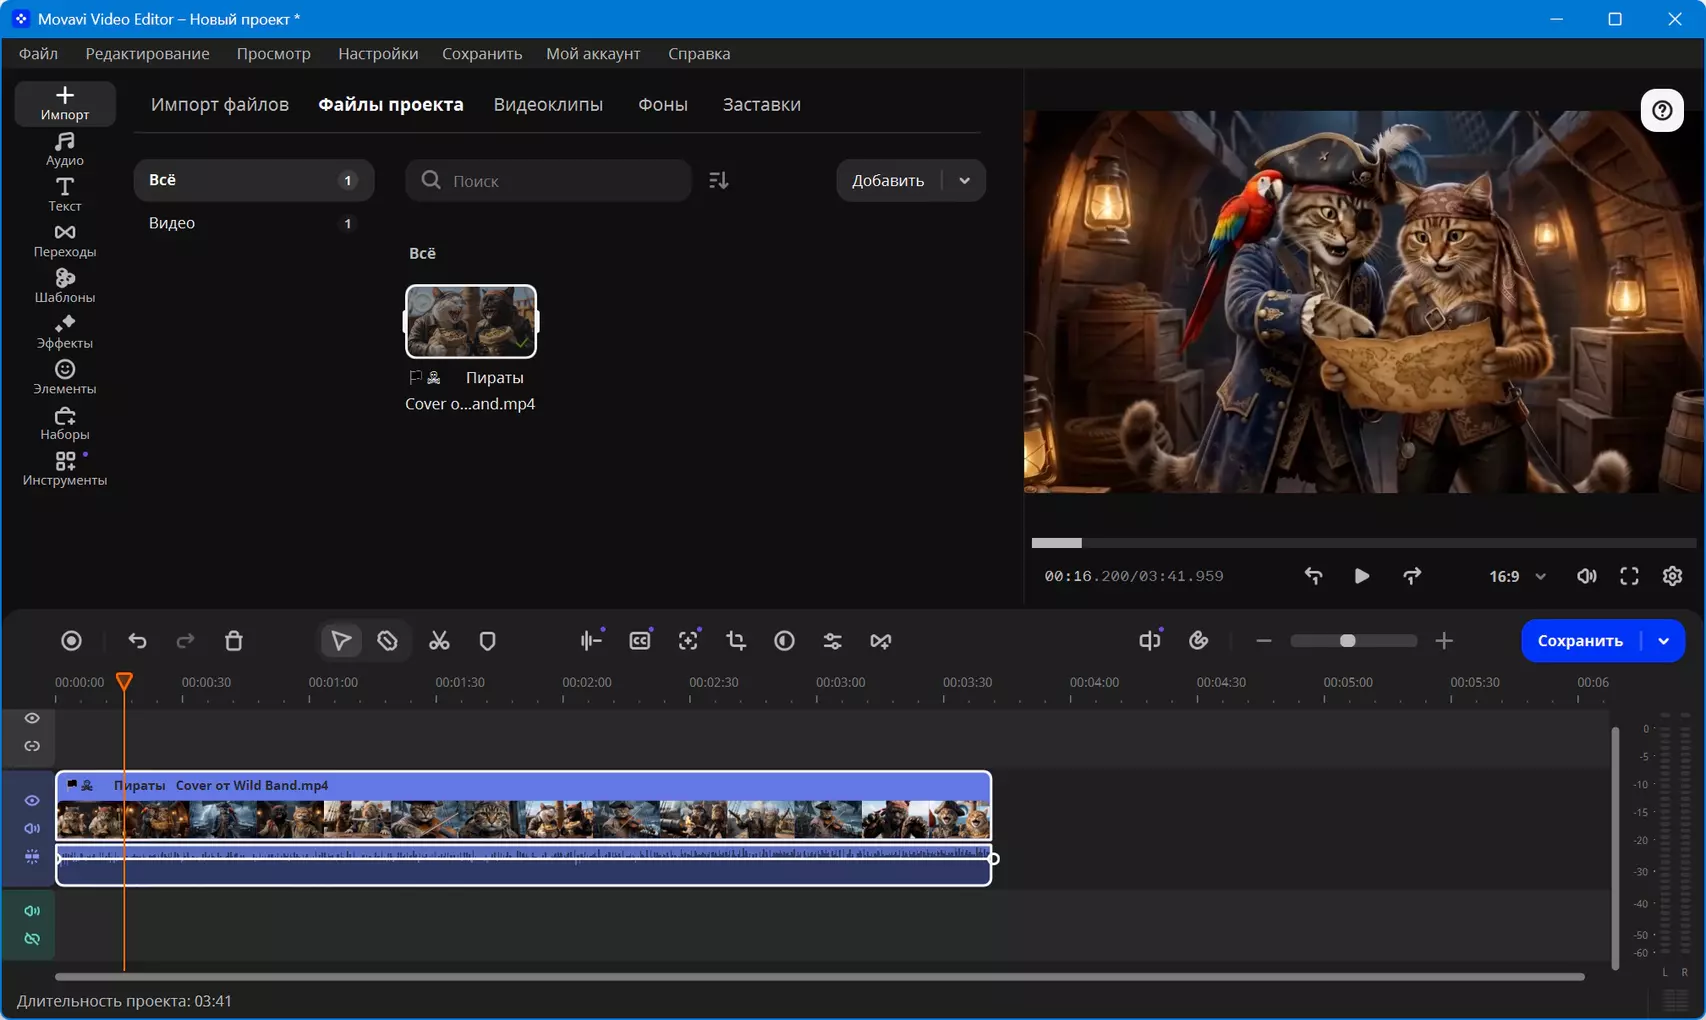Open the Tools panel (Инструменты)
This screenshot has width=1706, height=1020.
coord(65,469)
